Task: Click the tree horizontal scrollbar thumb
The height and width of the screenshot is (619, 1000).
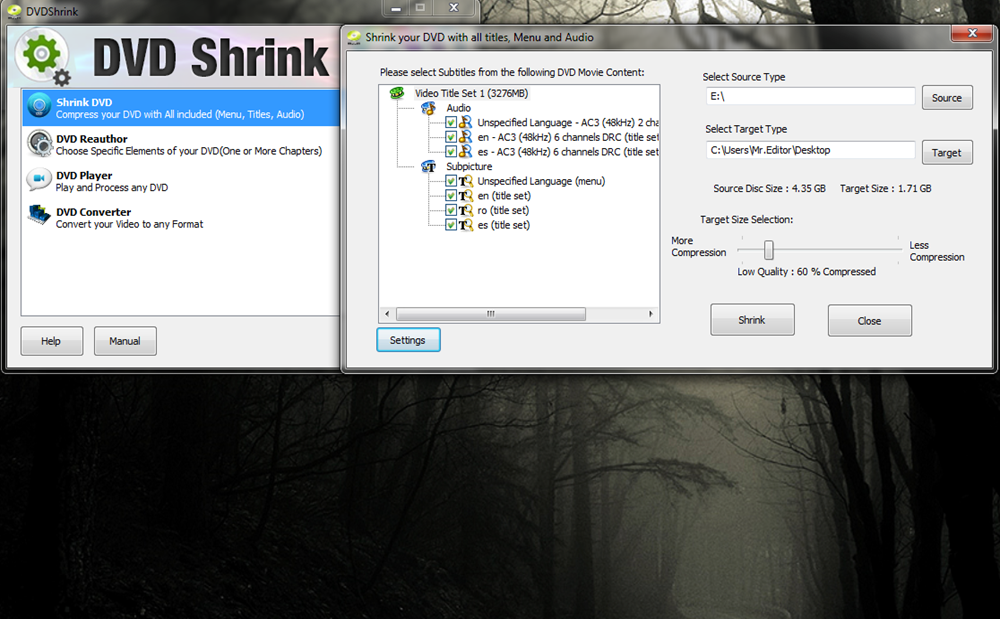Action: pyautogui.click(x=491, y=314)
